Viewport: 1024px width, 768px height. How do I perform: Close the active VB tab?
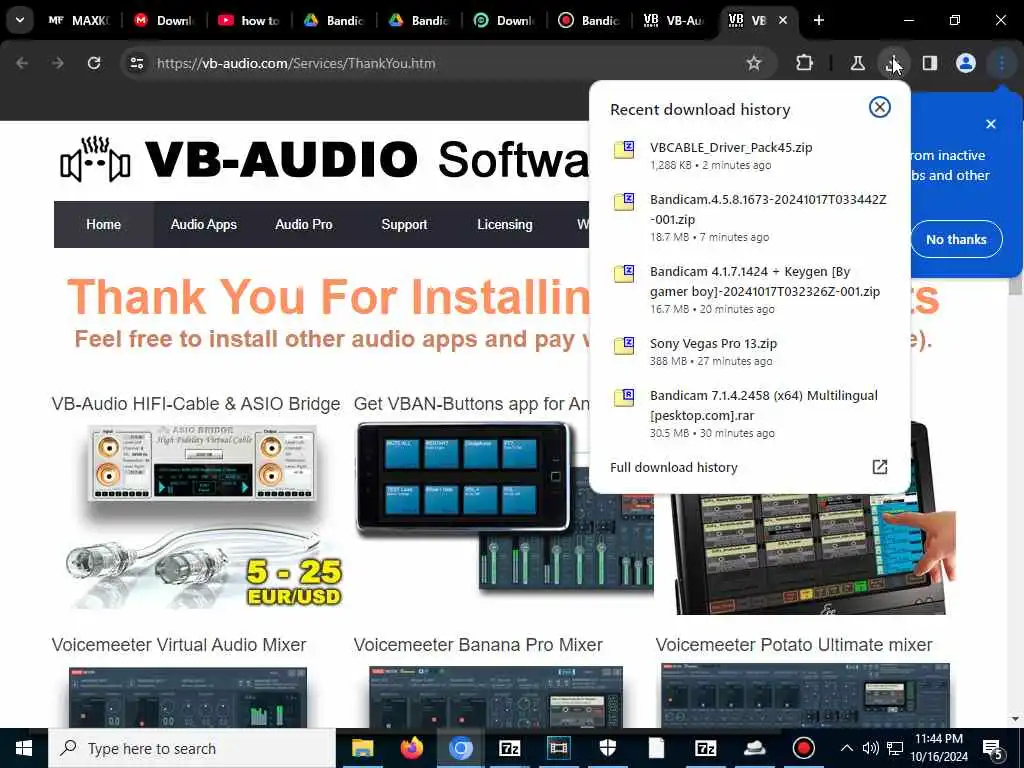[783, 20]
